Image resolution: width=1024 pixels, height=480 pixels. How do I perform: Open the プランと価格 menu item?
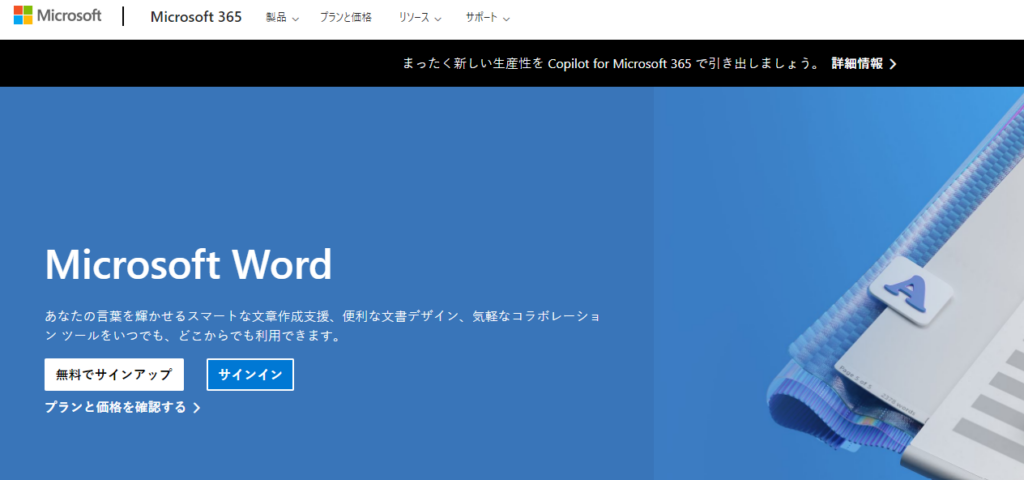(x=345, y=18)
